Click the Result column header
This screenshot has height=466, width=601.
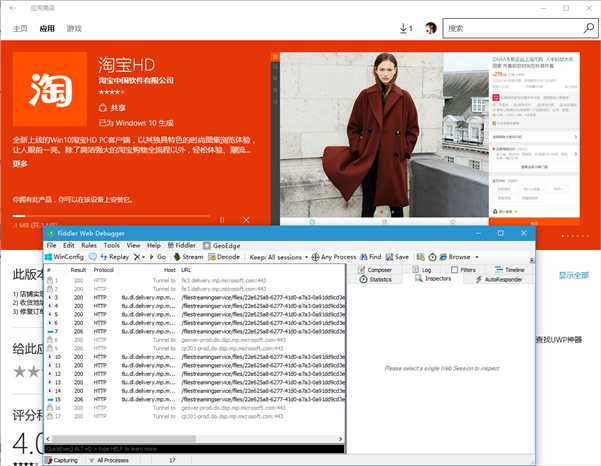(78, 270)
